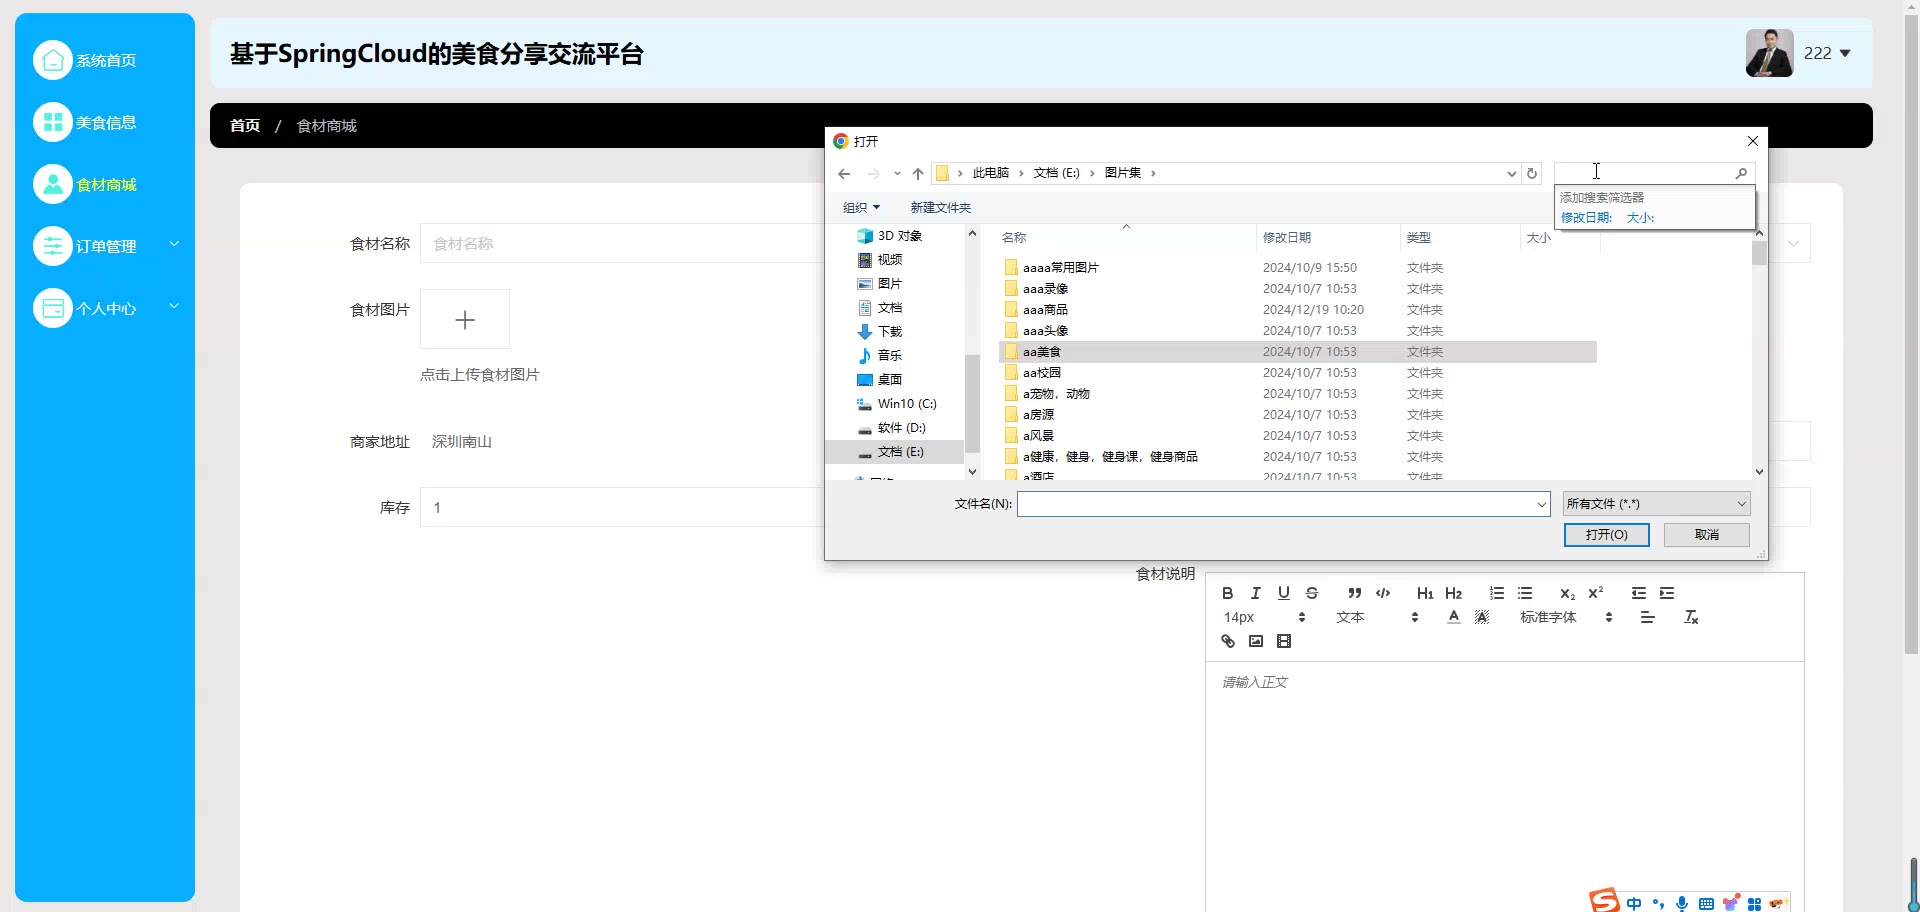Image resolution: width=1920 pixels, height=912 pixels.
Task: Insert a video into the editor
Action: pyautogui.click(x=1284, y=641)
